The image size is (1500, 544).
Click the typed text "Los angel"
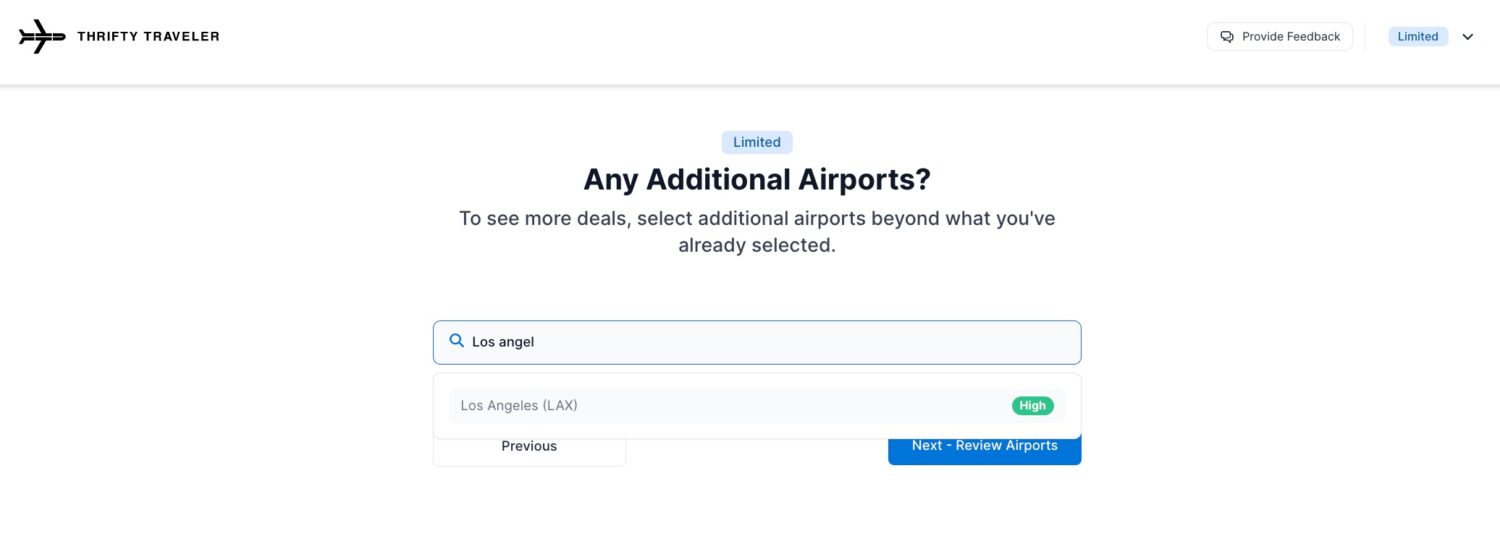503,342
